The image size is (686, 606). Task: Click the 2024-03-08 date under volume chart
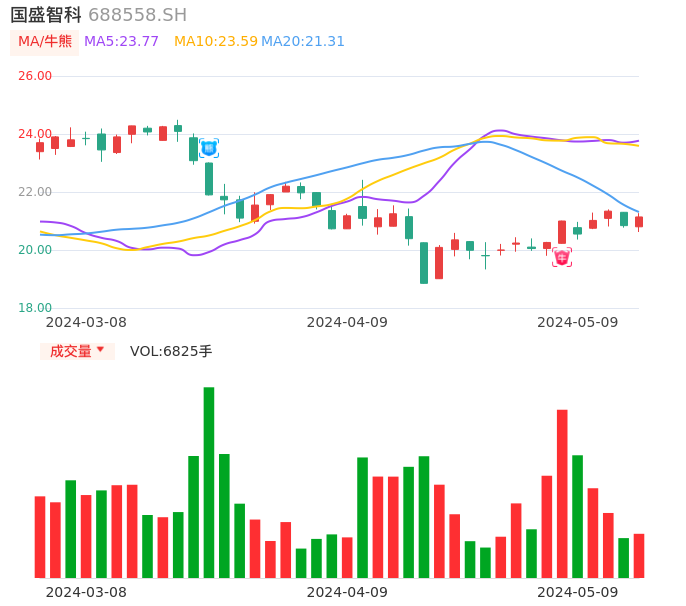coord(86,592)
